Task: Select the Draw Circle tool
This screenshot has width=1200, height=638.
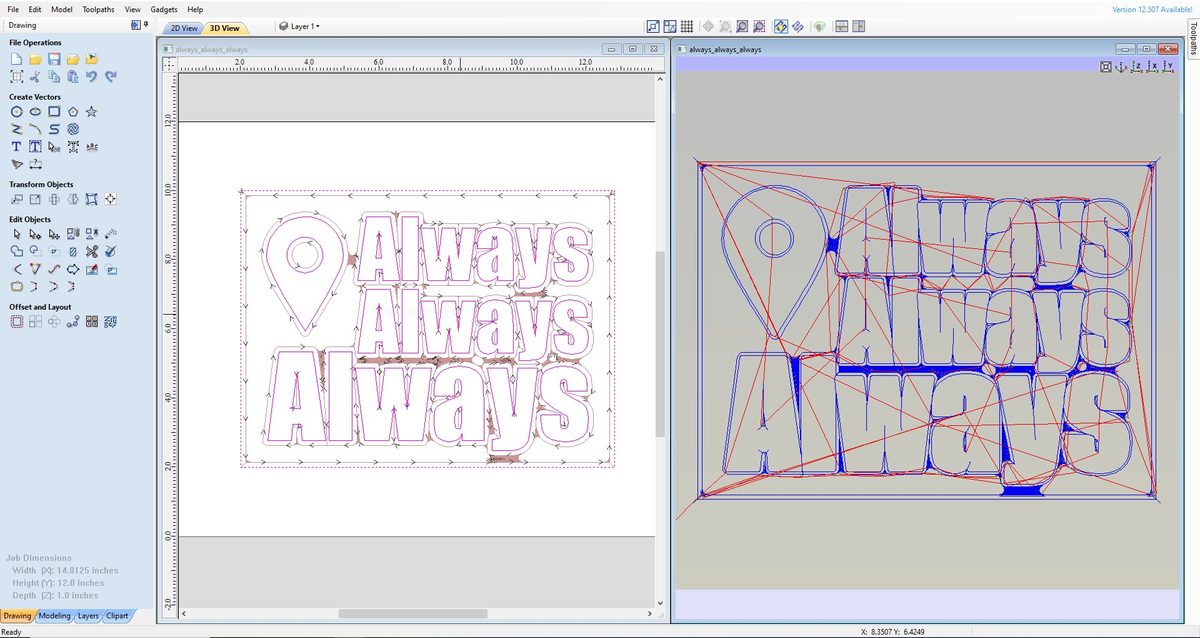Action: coord(16,111)
